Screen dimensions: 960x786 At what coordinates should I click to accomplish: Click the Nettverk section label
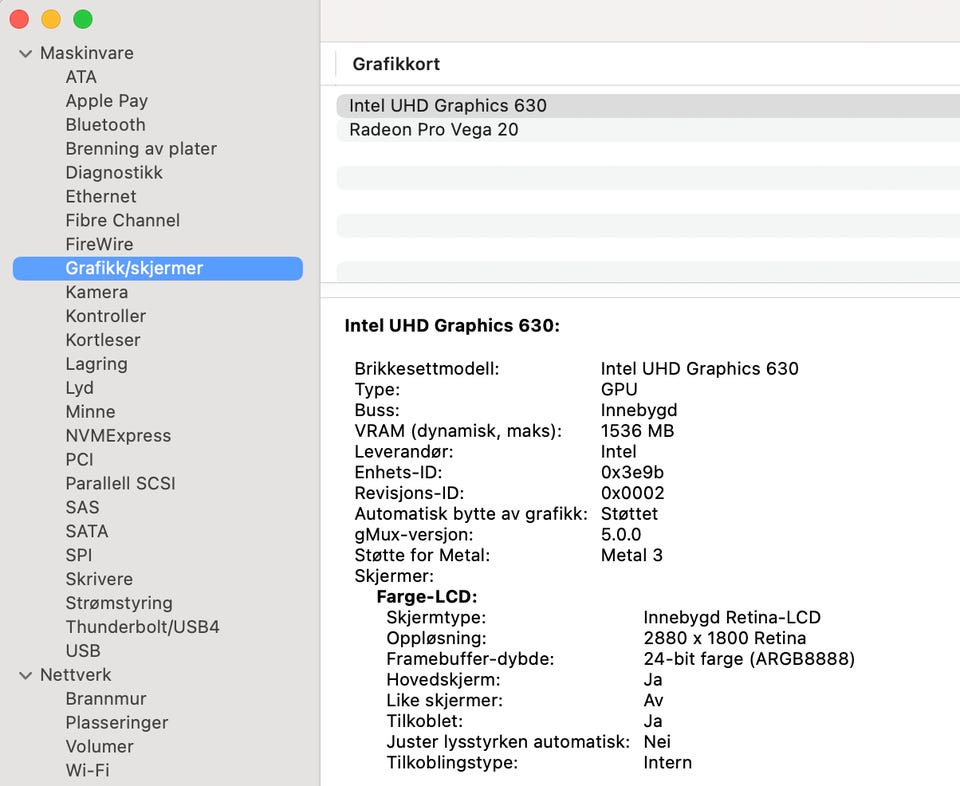pos(76,675)
